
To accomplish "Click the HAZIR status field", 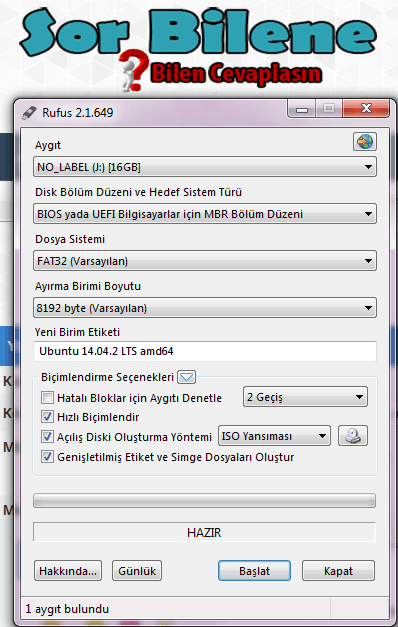I will [204, 532].
